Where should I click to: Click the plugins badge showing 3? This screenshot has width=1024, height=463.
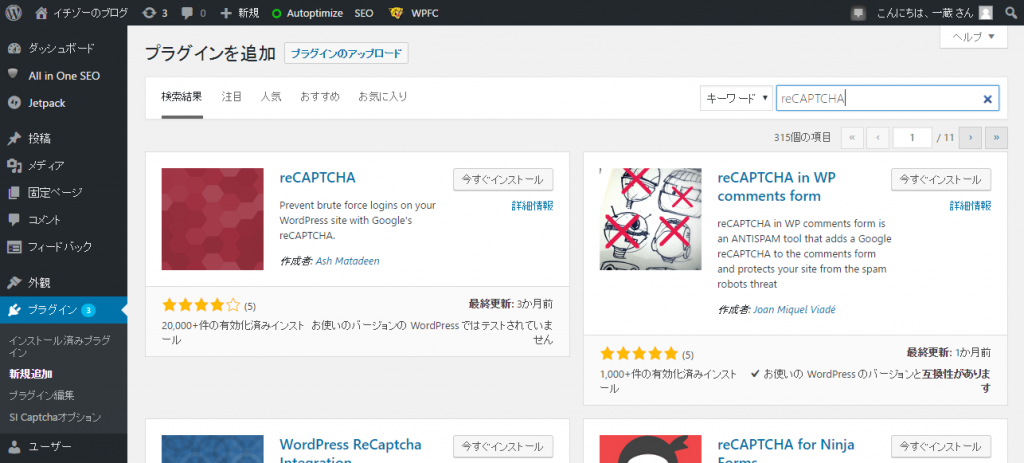89,310
